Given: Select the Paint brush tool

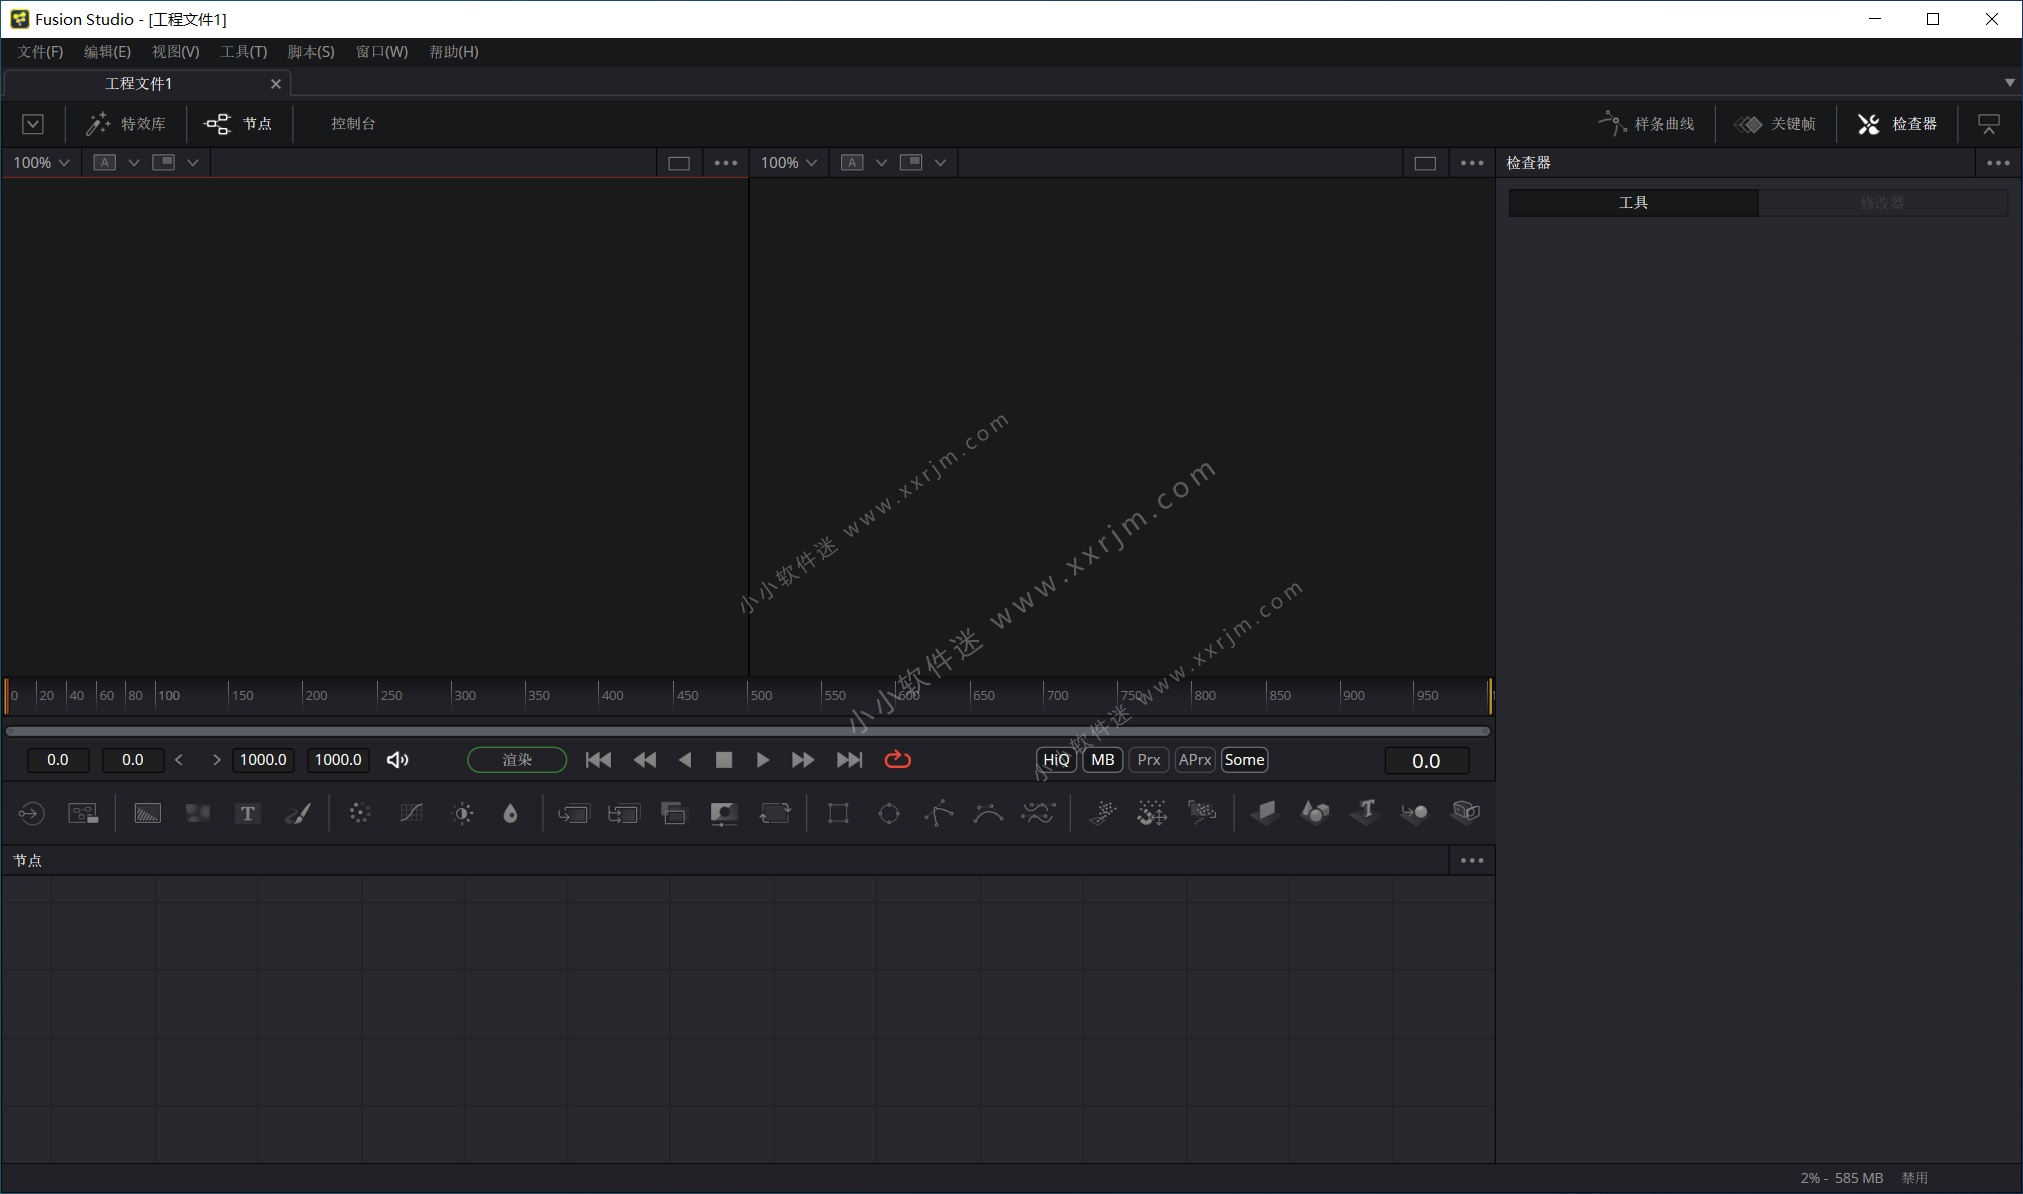Looking at the screenshot, I should click(x=297, y=813).
